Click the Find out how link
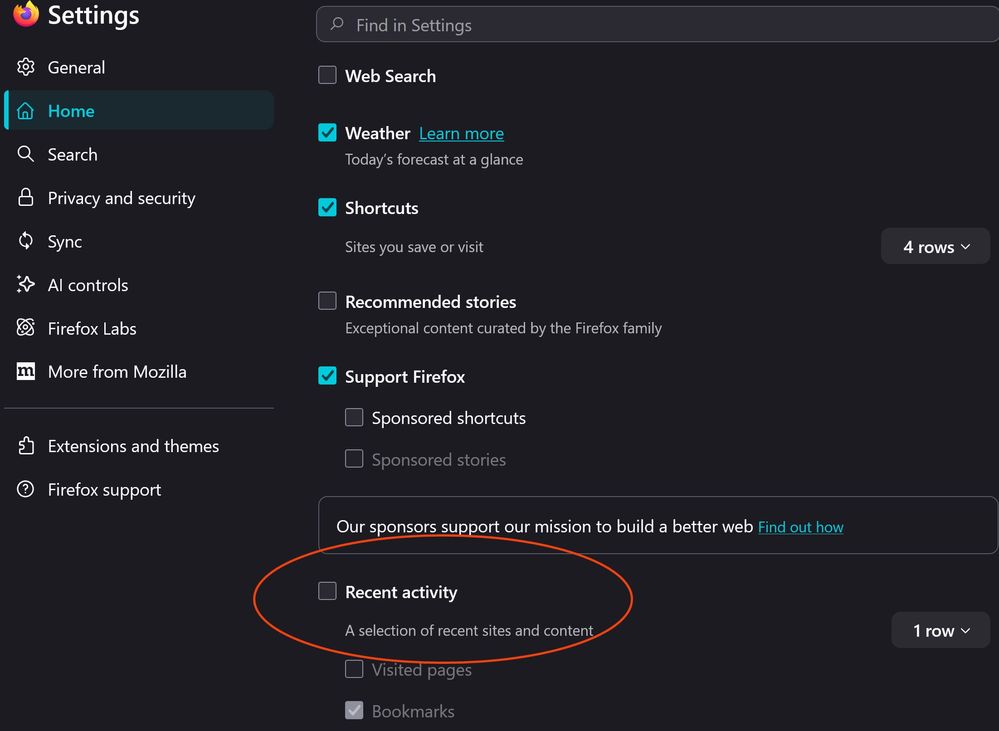This screenshot has width=999, height=731. click(800, 527)
